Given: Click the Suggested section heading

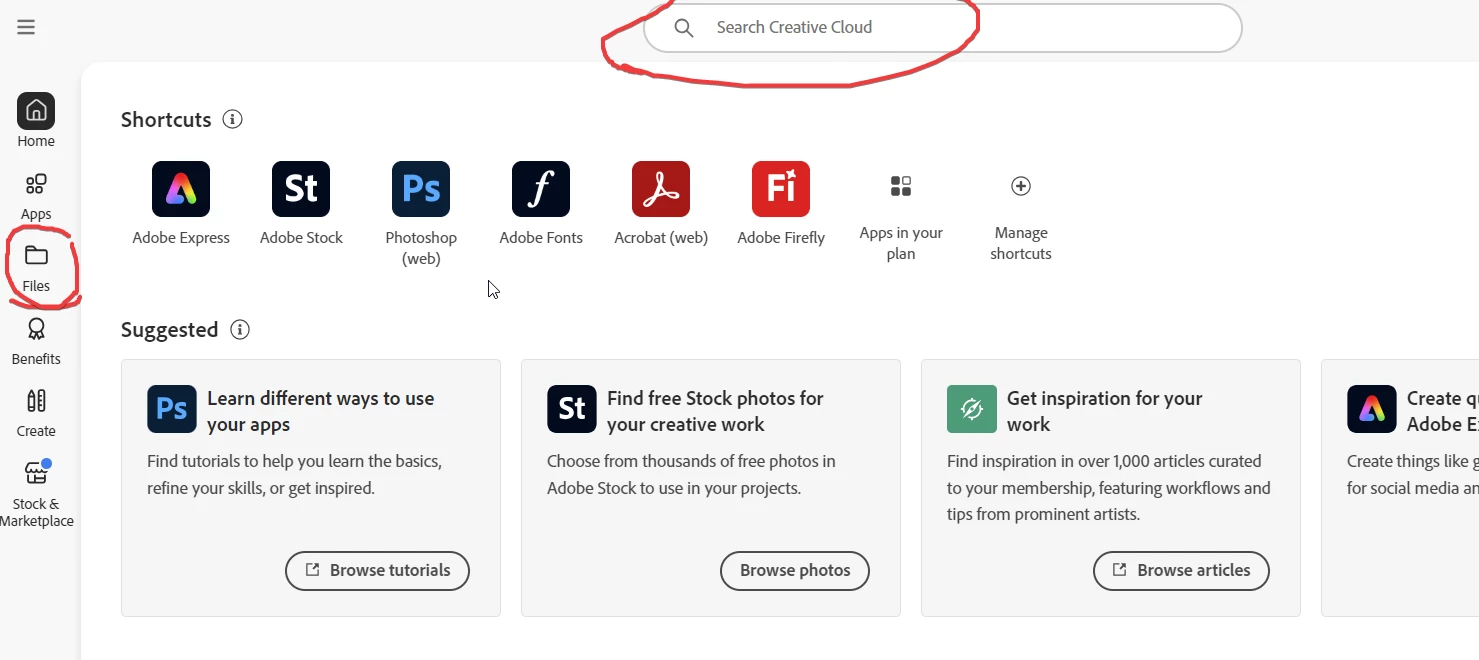Looking at the screenshot, I should 170,330.
